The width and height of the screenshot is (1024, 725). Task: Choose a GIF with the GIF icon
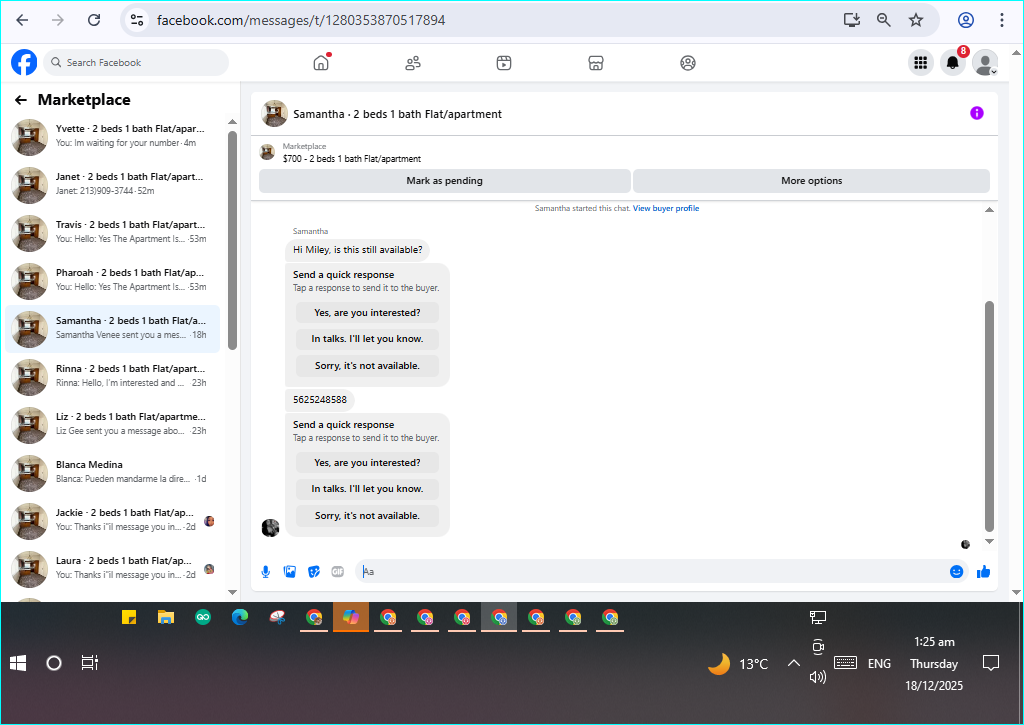pos(338,572)
